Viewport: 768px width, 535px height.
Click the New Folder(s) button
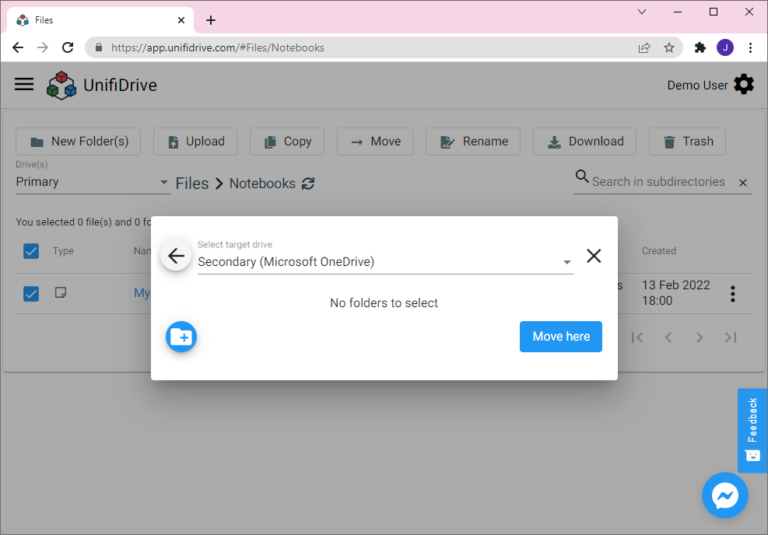pyautogui.click(x=78, y=142)
